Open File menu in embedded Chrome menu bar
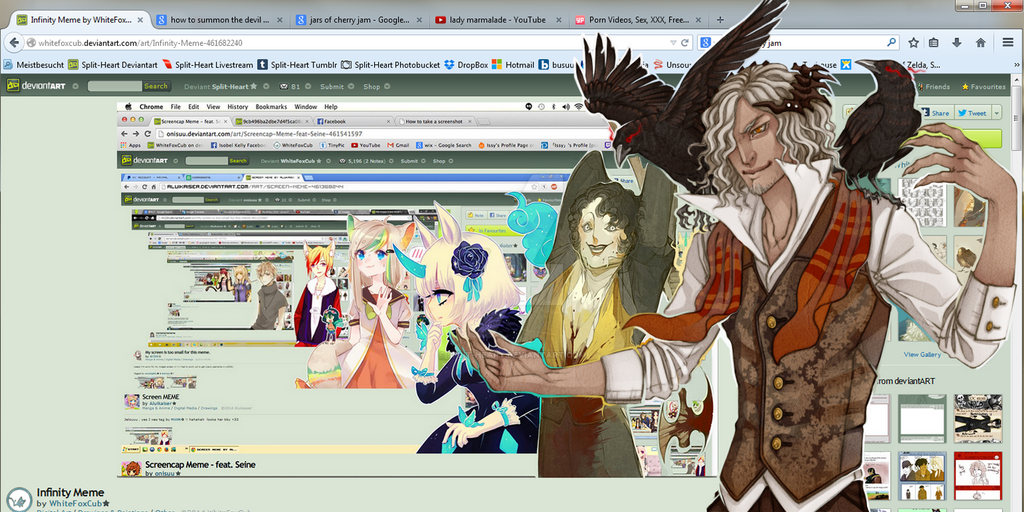The width and height of the screenshot is (1024, 512). [175, 106]
